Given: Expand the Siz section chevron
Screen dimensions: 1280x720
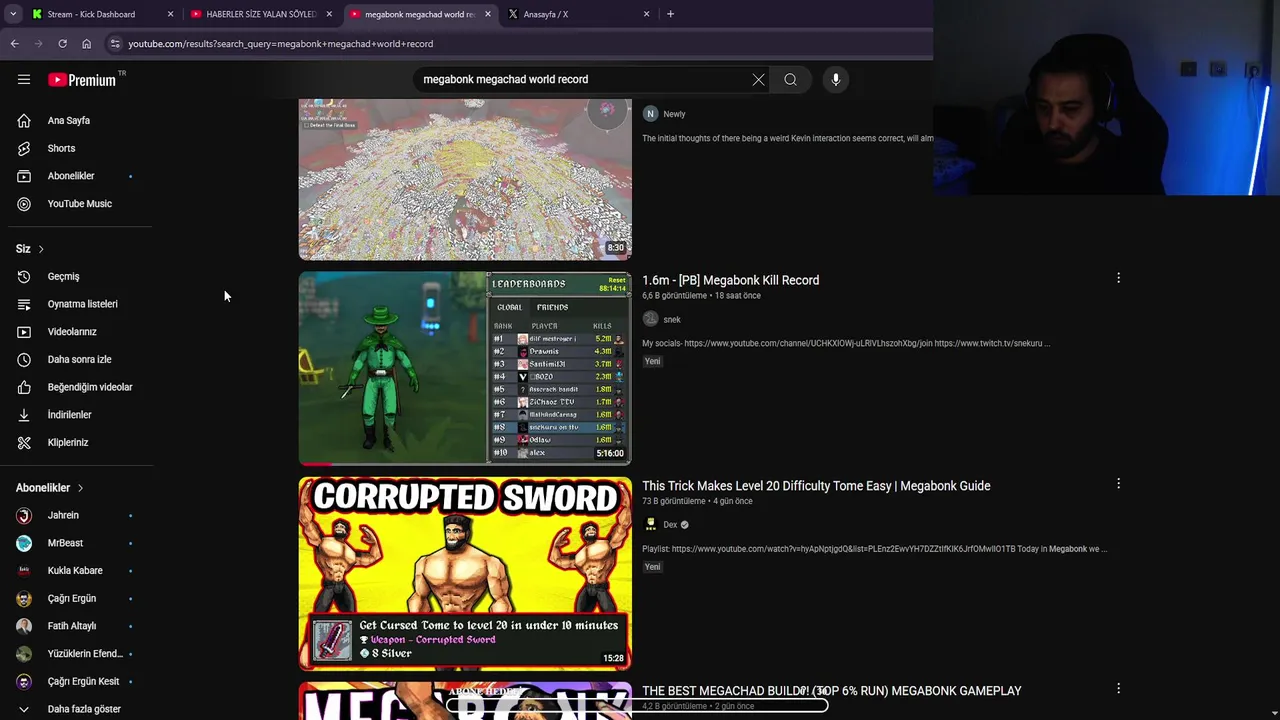Looking at the screenshot, I should click(x=41, y=249).
